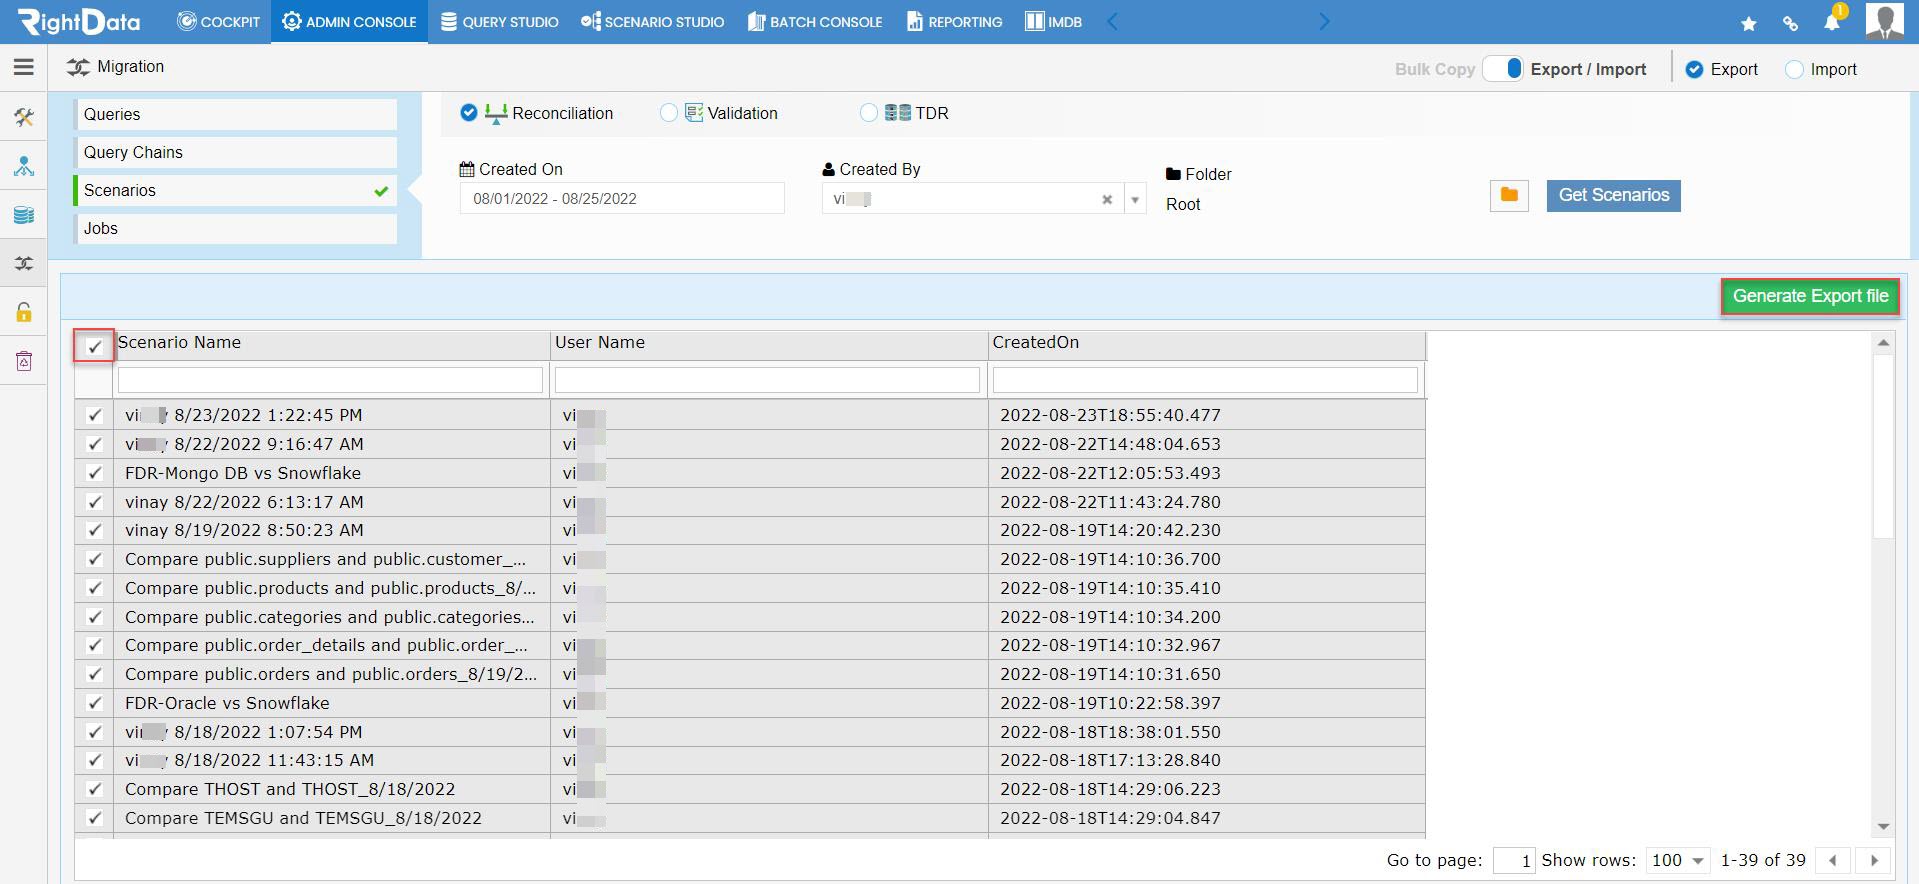The image size is (1919, 884).
Task: Select vinay 8/19/2022 8:50:23 AM scenario
Action: pyautogui.click(x=244, y=530)
